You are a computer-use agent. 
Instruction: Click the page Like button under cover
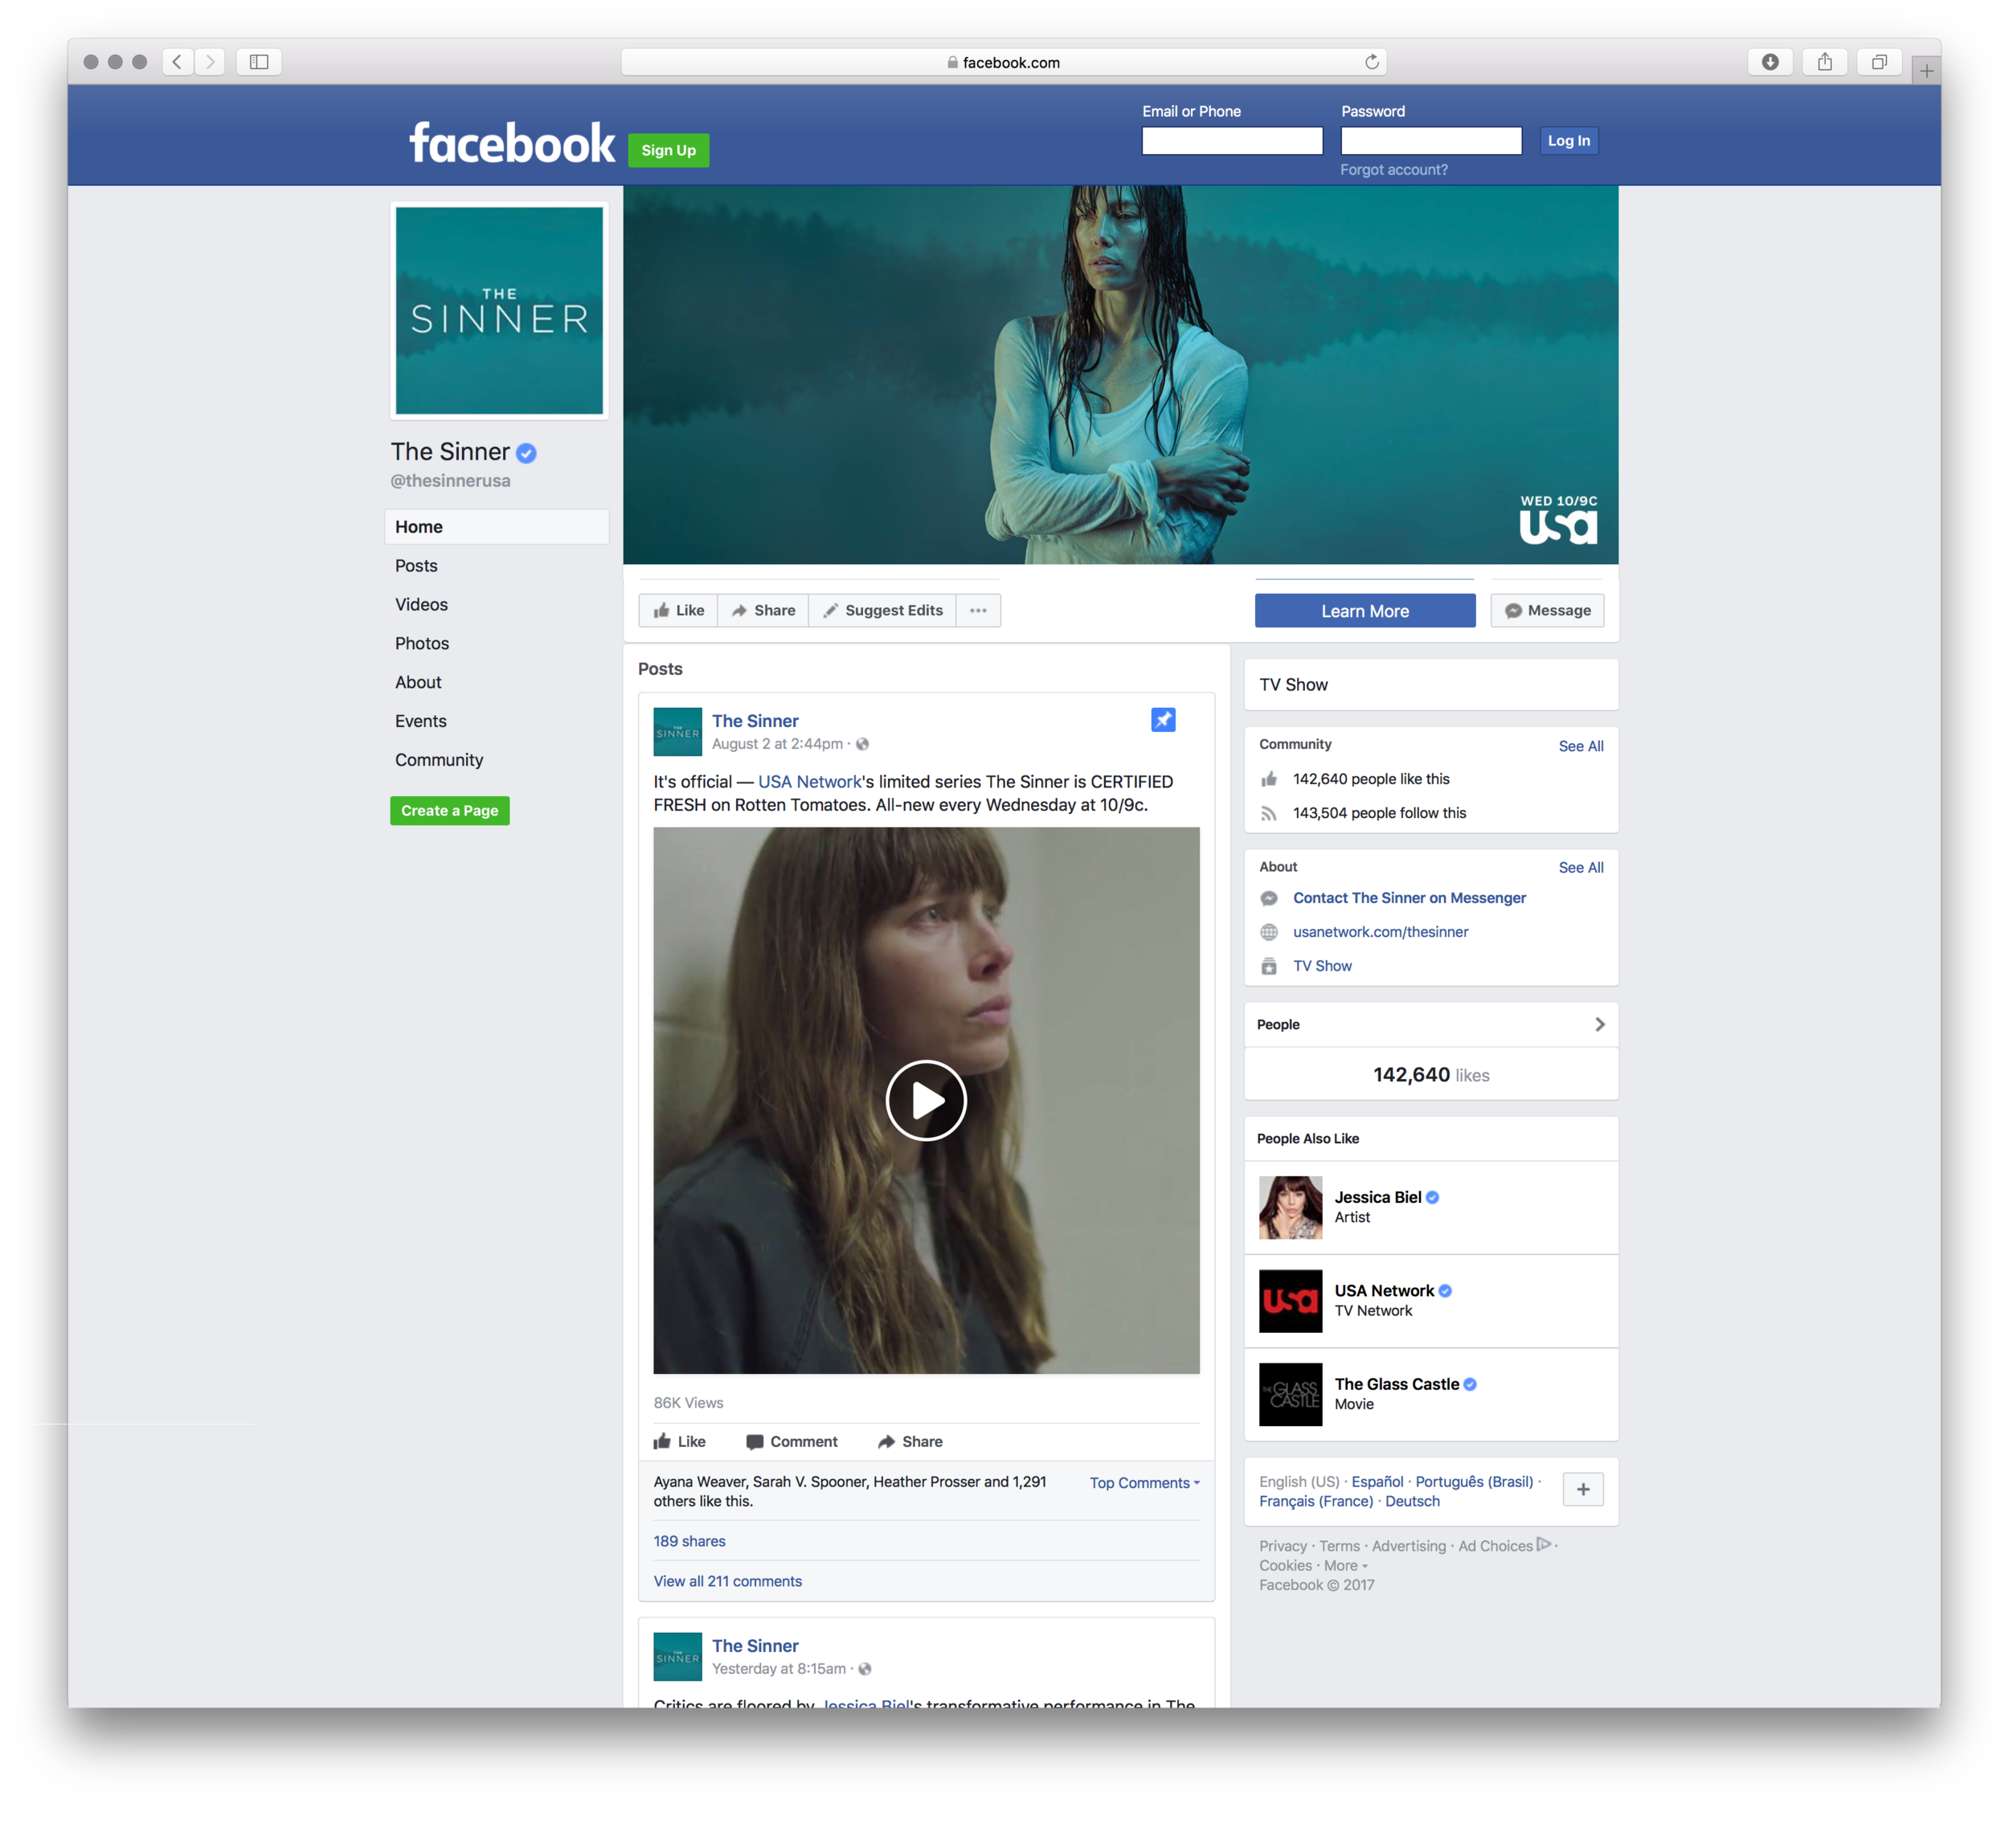(x=678, y=610)
